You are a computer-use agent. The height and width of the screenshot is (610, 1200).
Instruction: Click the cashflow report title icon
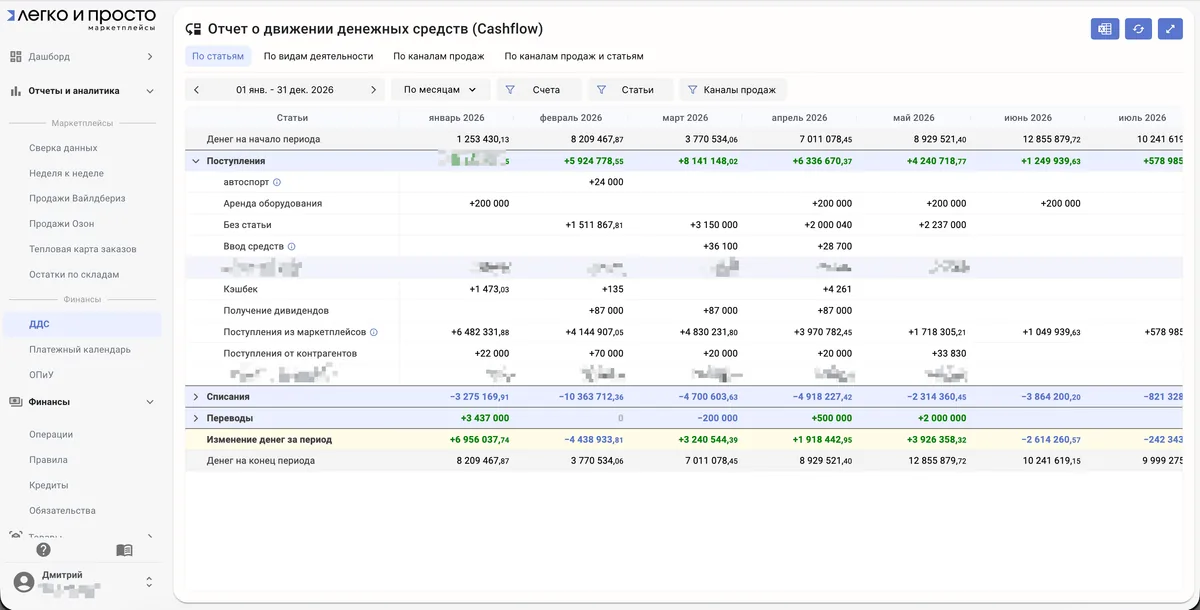[x=194, y=29]
